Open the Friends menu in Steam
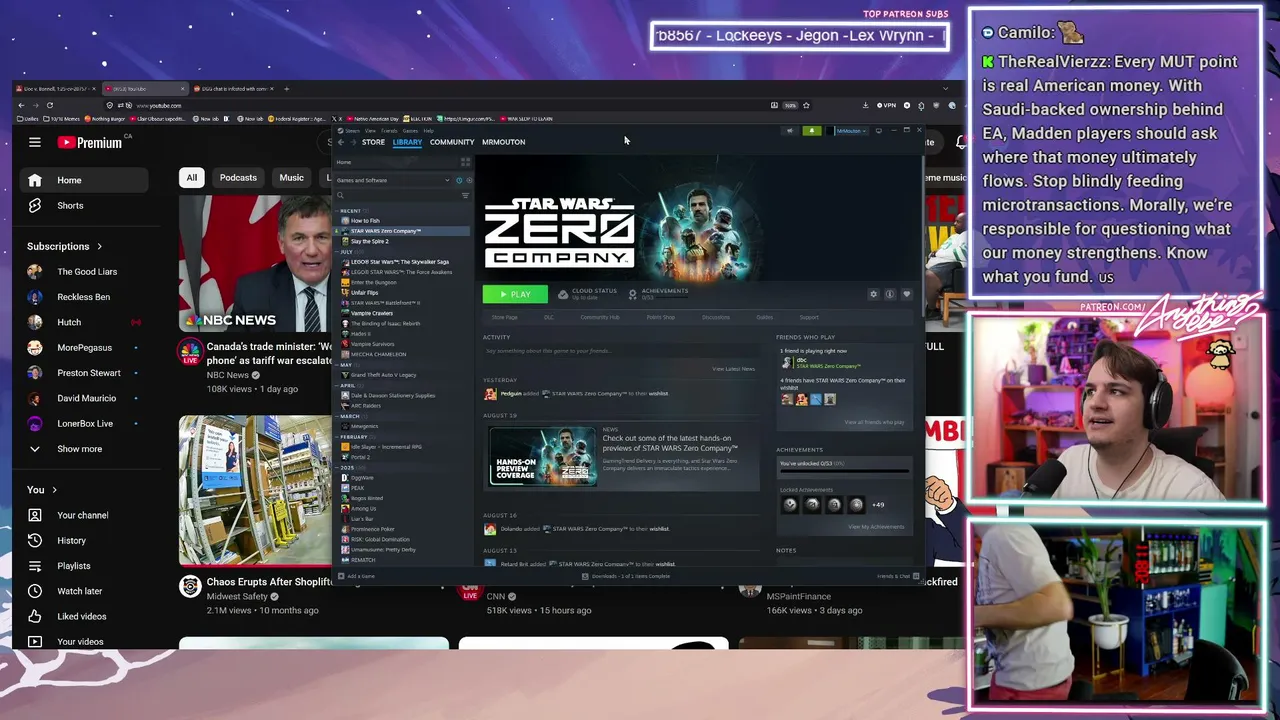Viewport: 1280px width, 720px height. tap(389, 131)
